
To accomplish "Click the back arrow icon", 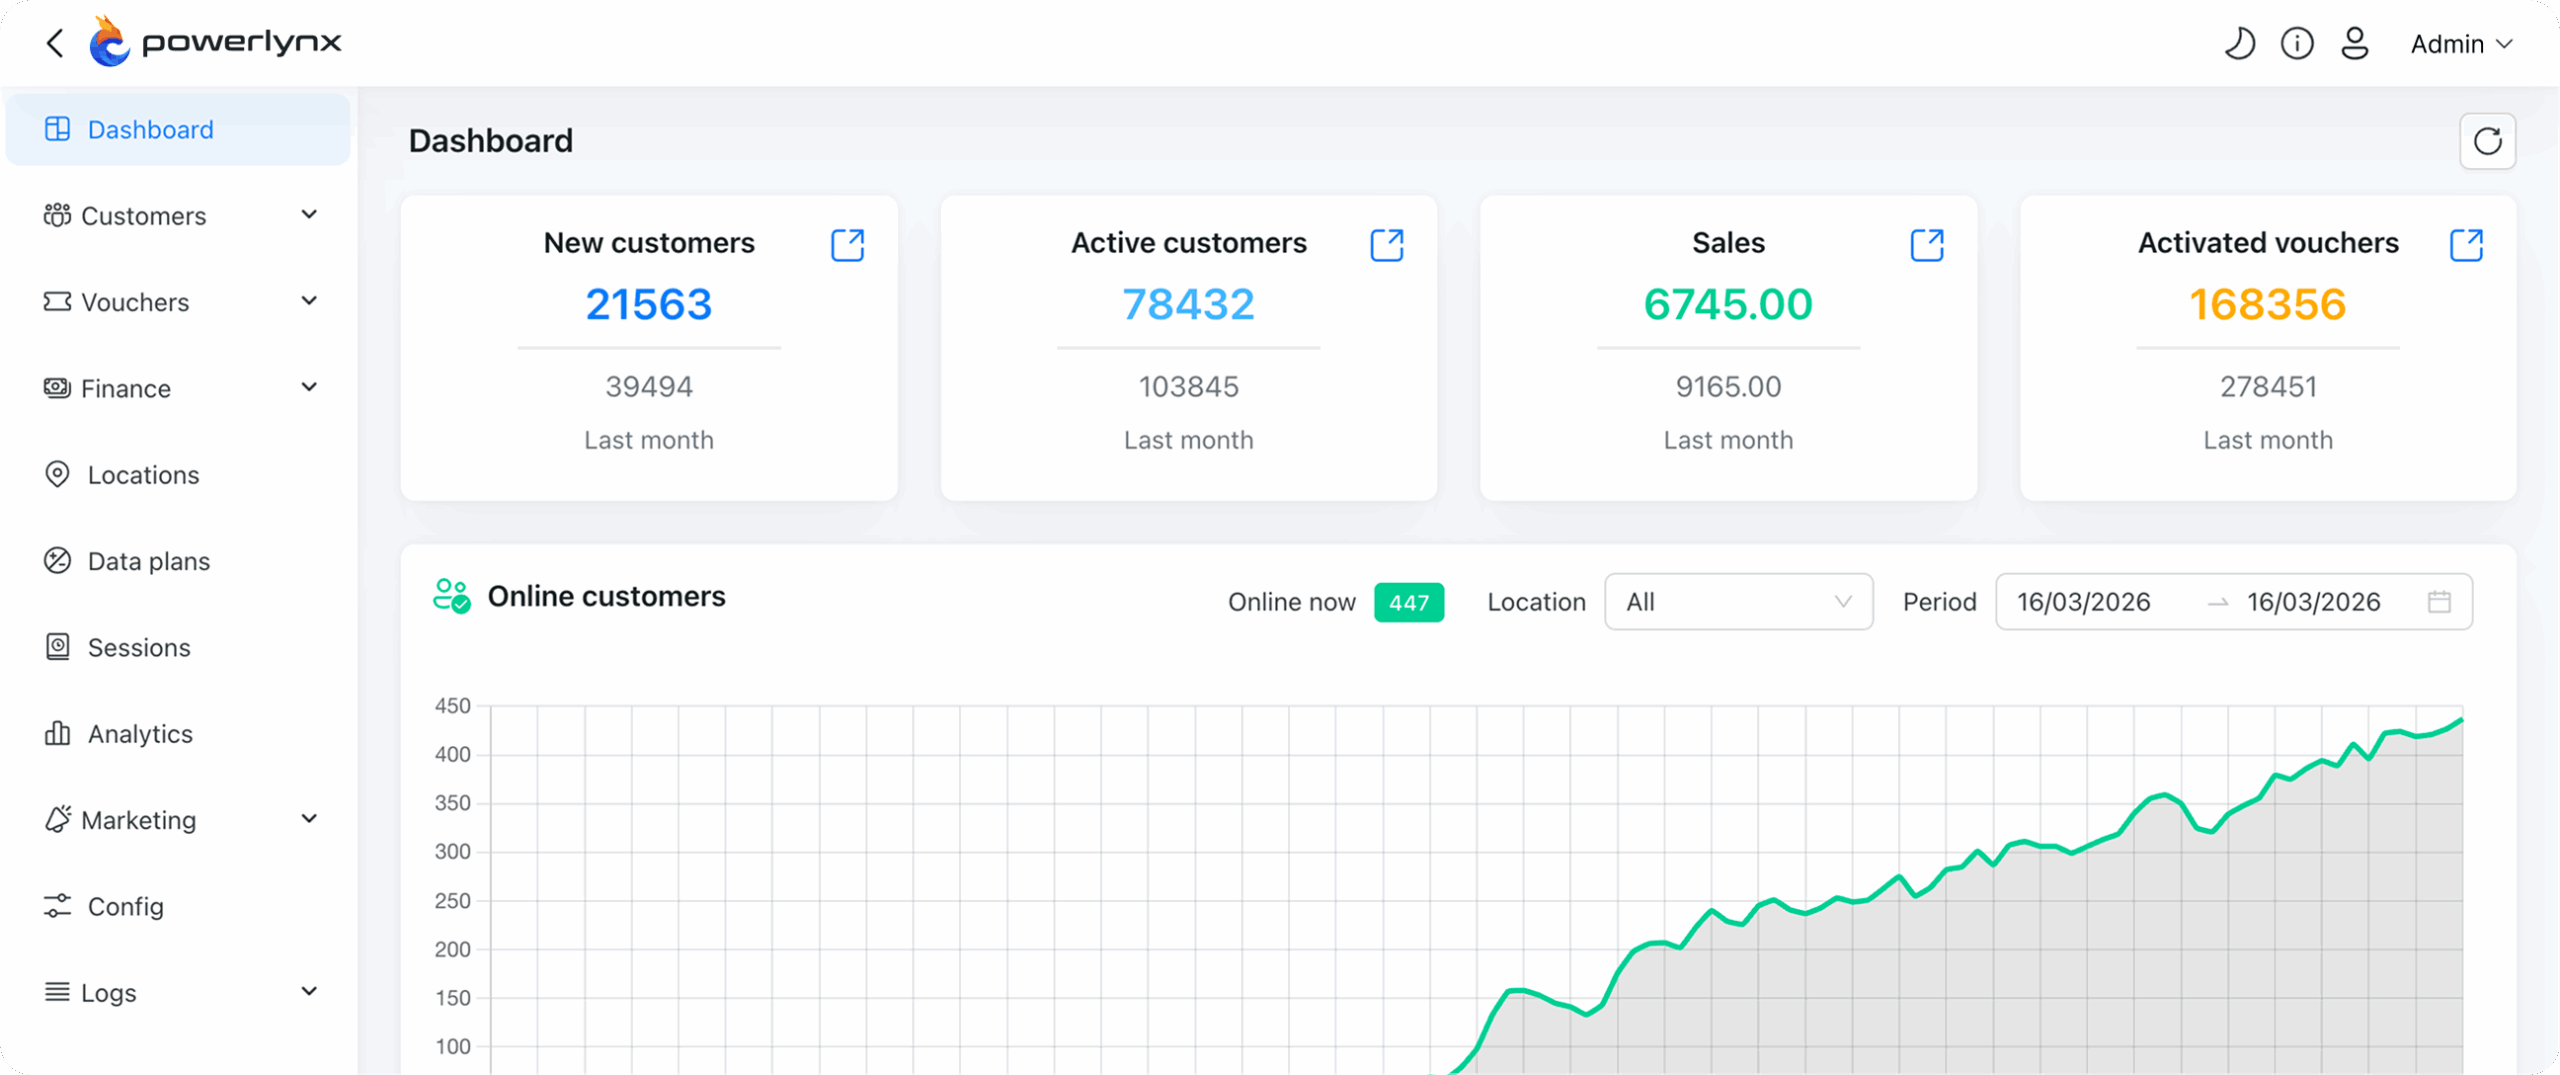I will point(55,43).
